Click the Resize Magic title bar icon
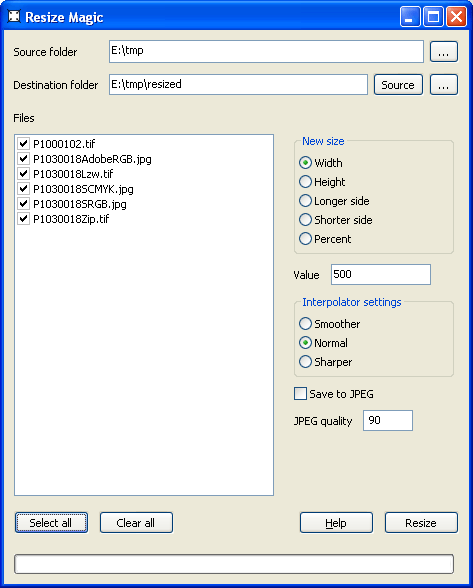Viewport: 473px width, 588px height. pos(14,16)
